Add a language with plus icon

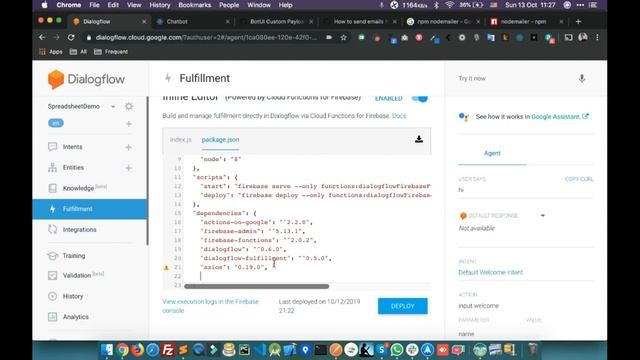tap(129, 124)
